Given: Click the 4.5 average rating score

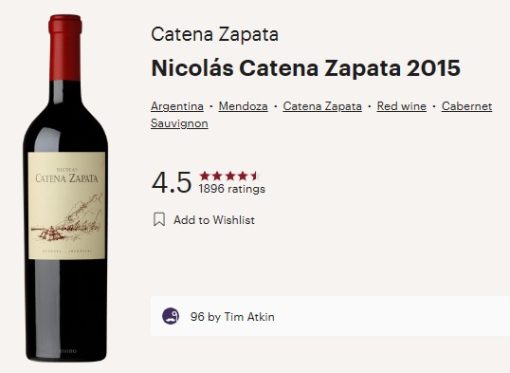Looking at the screenshot, I should (172, 182).
